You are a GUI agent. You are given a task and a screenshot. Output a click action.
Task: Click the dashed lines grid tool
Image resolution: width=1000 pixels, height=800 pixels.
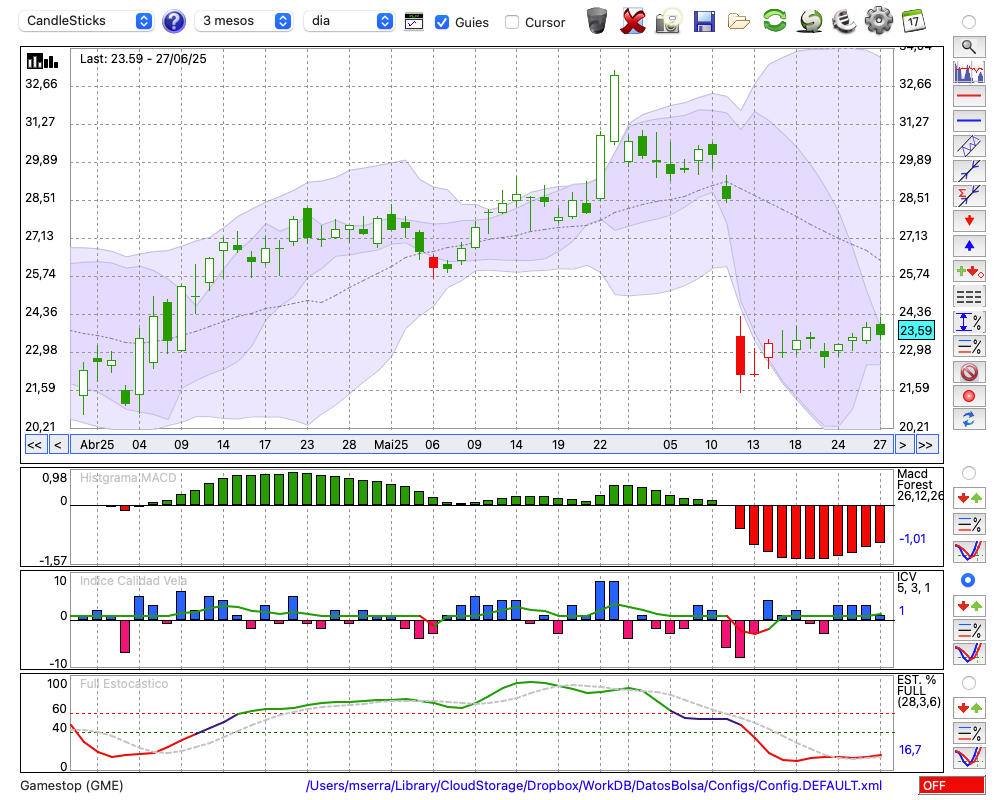point(969,296)
